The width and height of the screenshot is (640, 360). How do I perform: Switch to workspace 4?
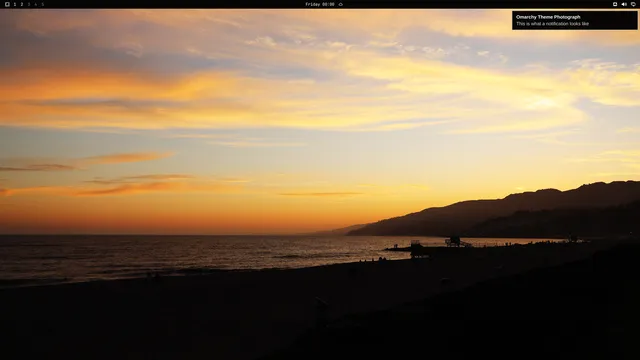(x=36, y=4)
